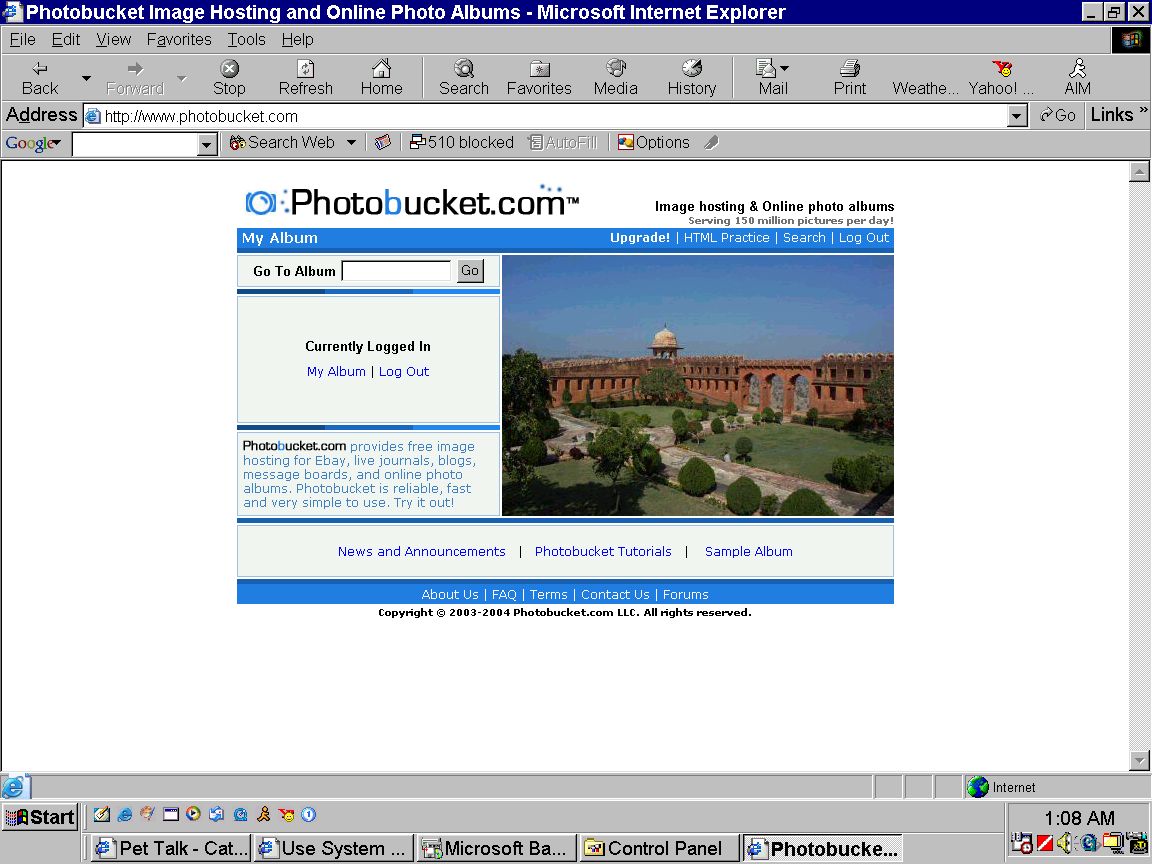This screenshot has width=1152, height=864.
Task: Click the Google toolbar search box
Action: click(x=135, y=144)
